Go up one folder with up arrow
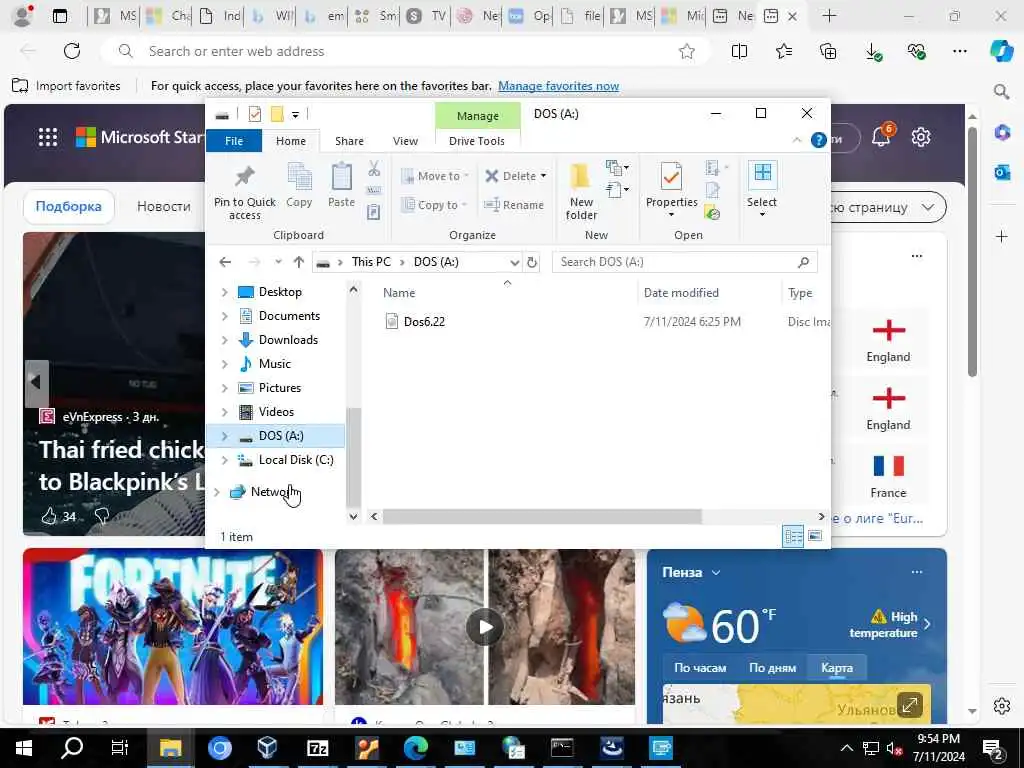This screenshot has height=768, width=1024. coord(298,262)
